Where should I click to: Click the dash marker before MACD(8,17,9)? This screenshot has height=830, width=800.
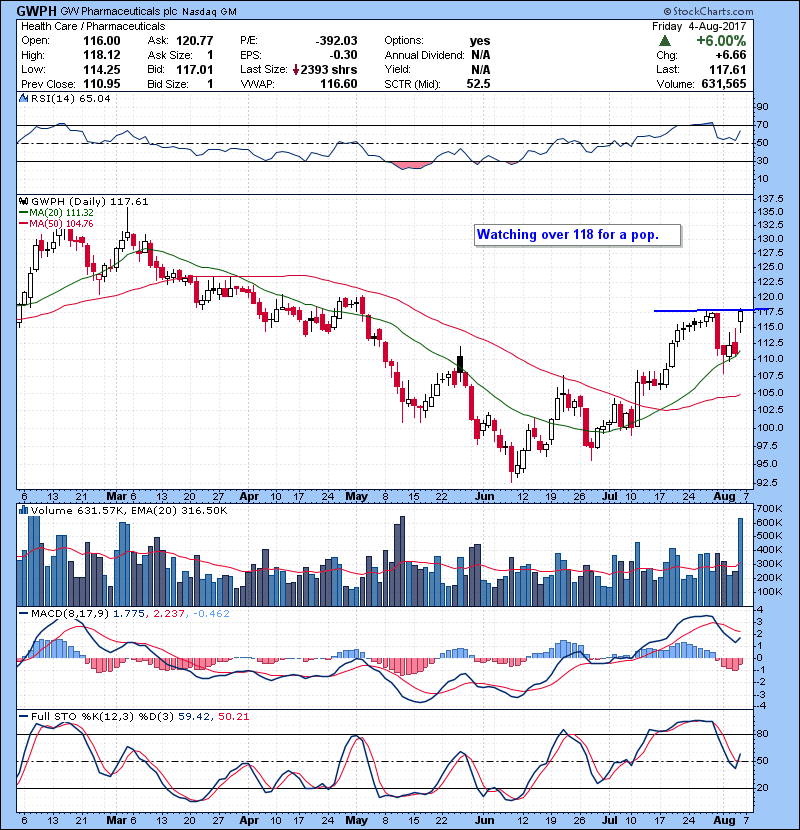pos(23,614)
